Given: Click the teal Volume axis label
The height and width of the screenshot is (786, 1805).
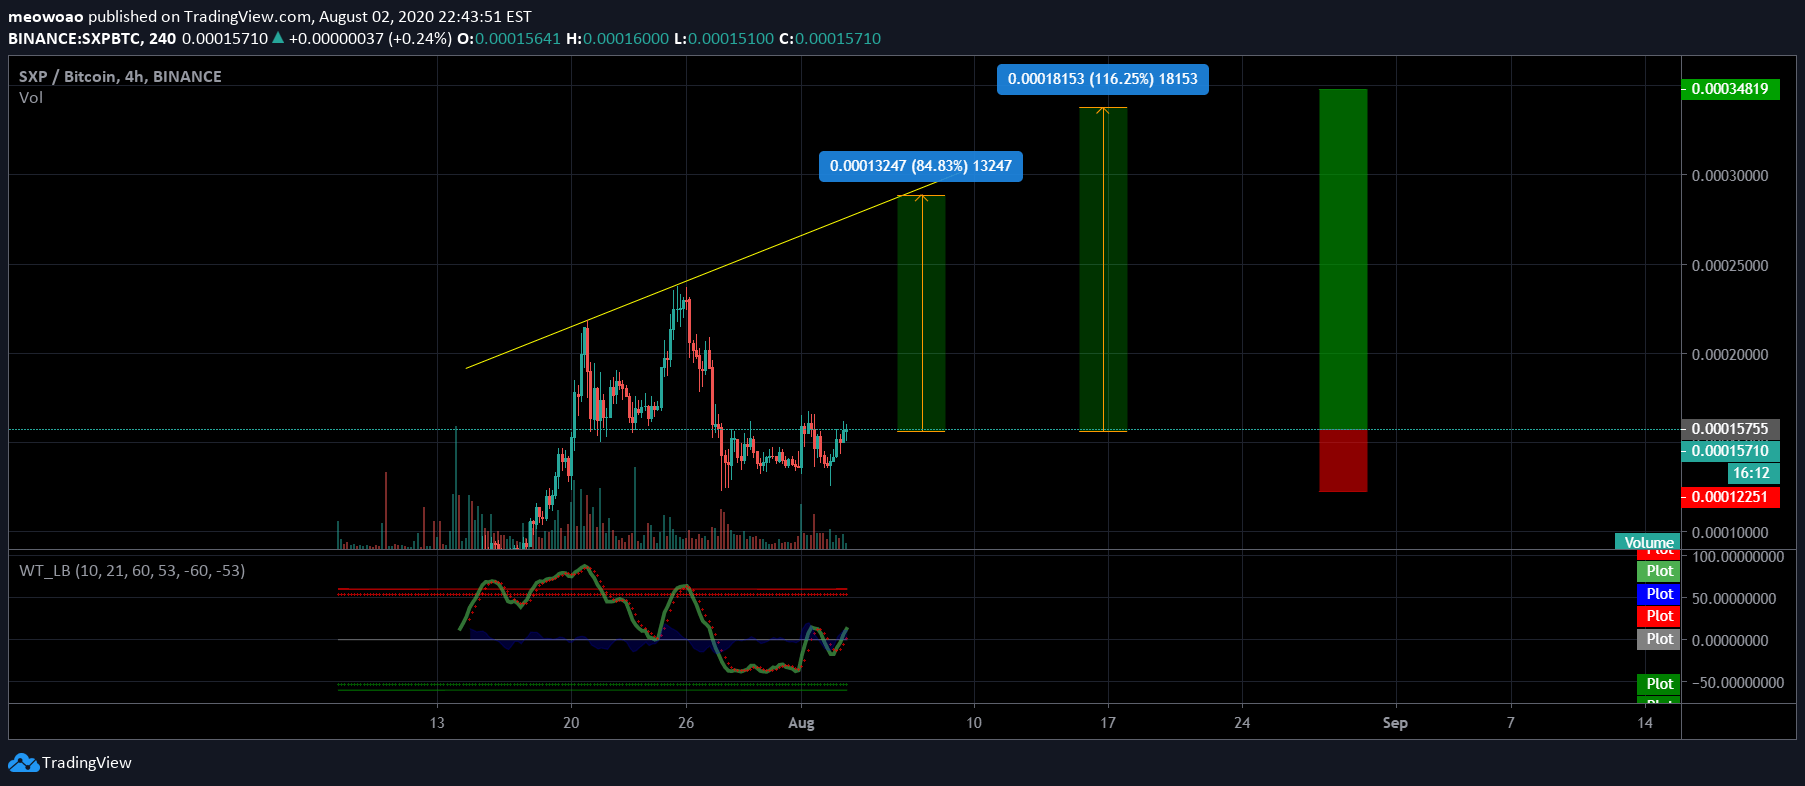Looking at the screenshot, I should [1648, 542].
